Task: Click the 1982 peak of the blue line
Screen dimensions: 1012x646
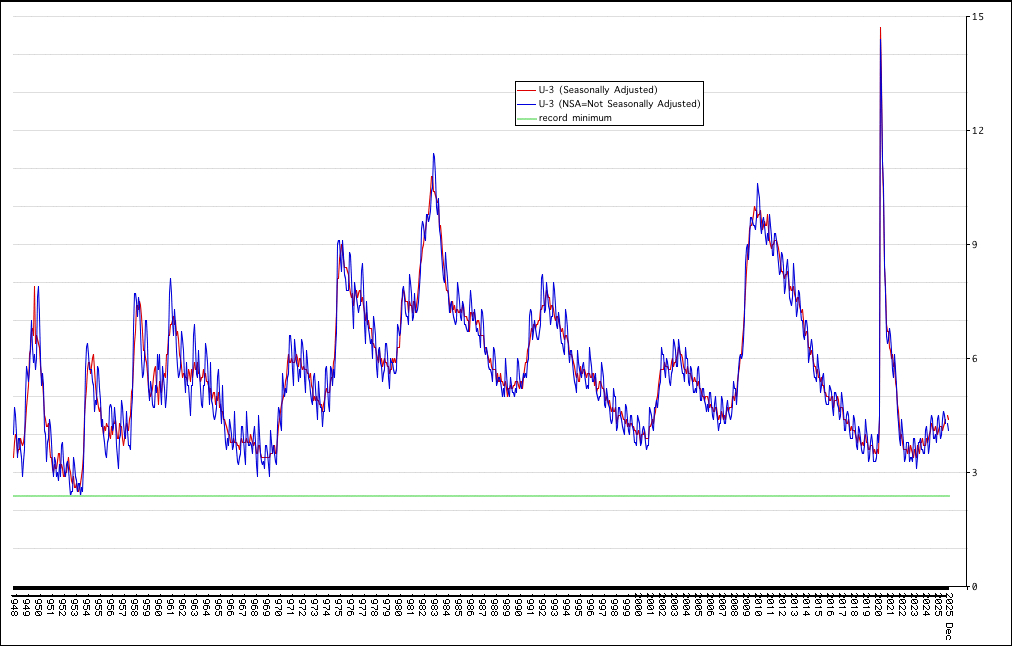Action: (433, 154)
